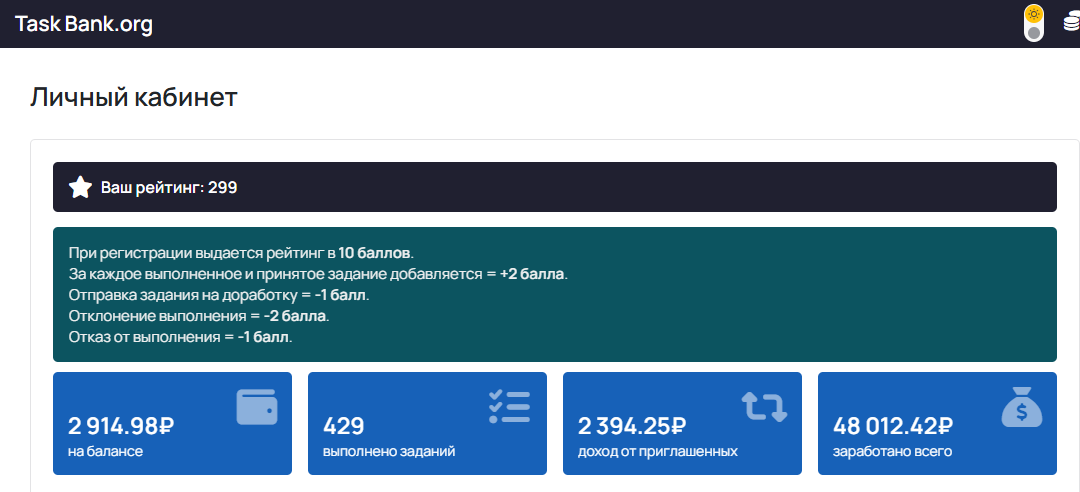
Task: Click the "Отклонение выполнения" line
Action: pos(199,316)
